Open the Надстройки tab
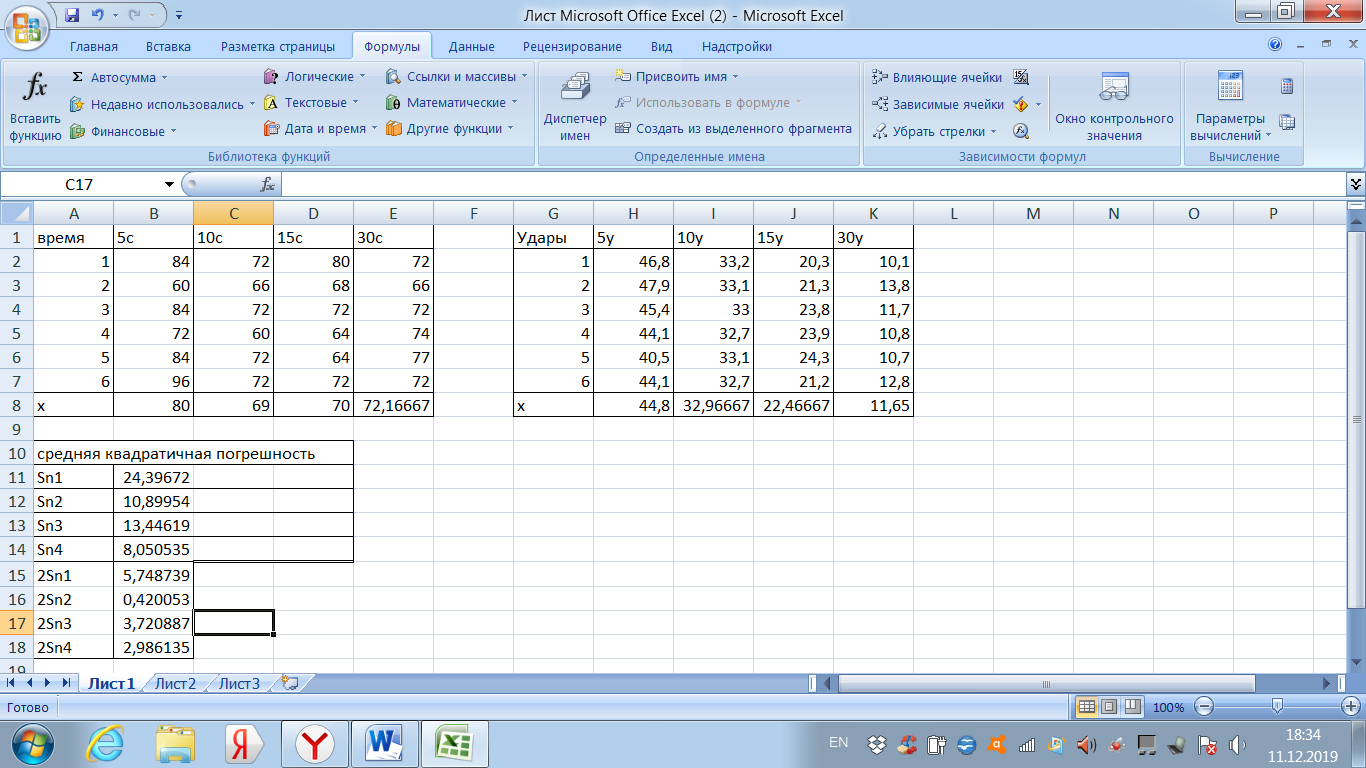This screenshot has height=768, width=1366. tap(737, 46)
